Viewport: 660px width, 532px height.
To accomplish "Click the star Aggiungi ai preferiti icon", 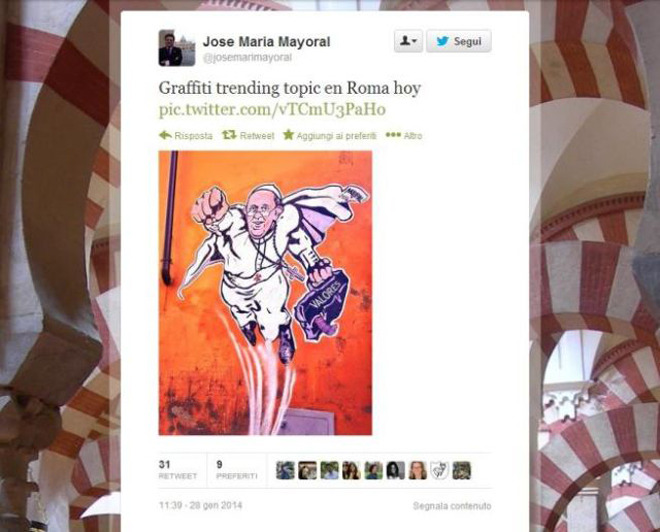I will [288, 135].
